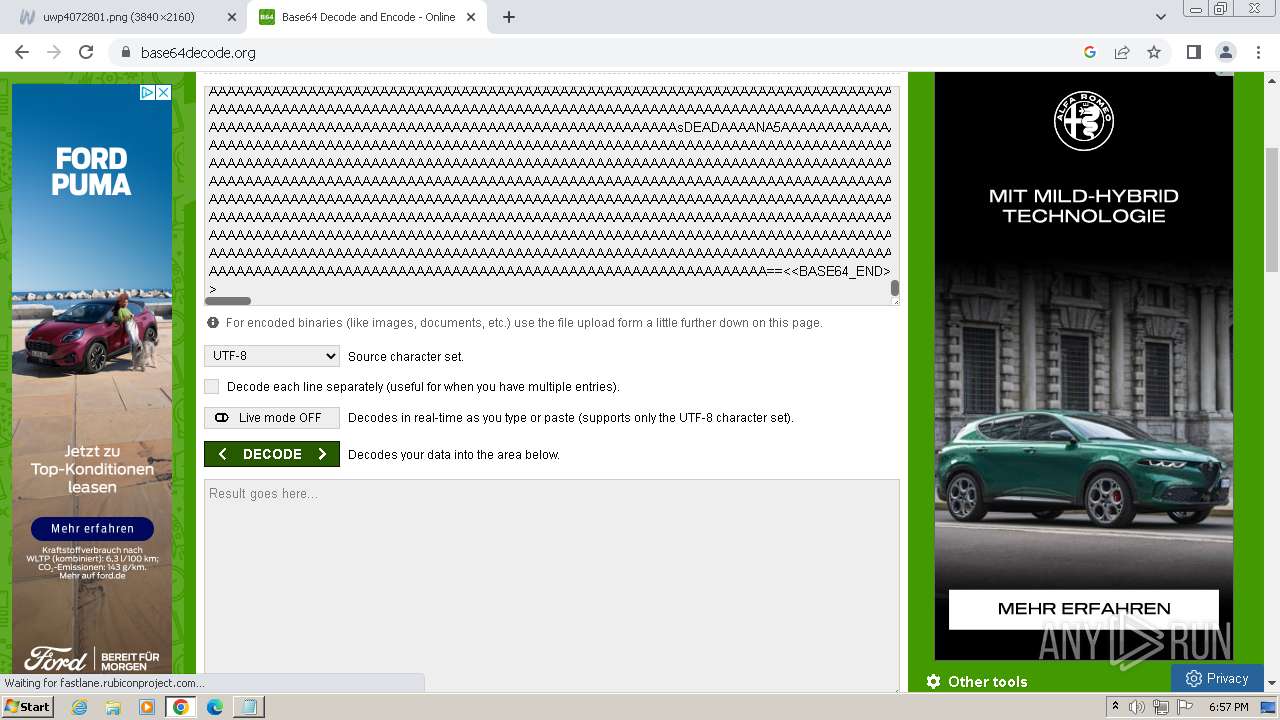Image resolution: width=1280 pixels, height=720 pixels.
Task: Bookmark this page with star
Action: click(1154, 52)
